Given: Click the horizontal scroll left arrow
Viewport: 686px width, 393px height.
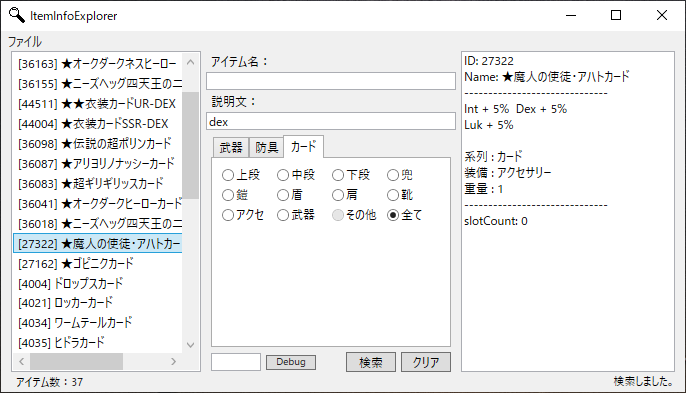Looking at the screenshot, I should tap(21, 361).
